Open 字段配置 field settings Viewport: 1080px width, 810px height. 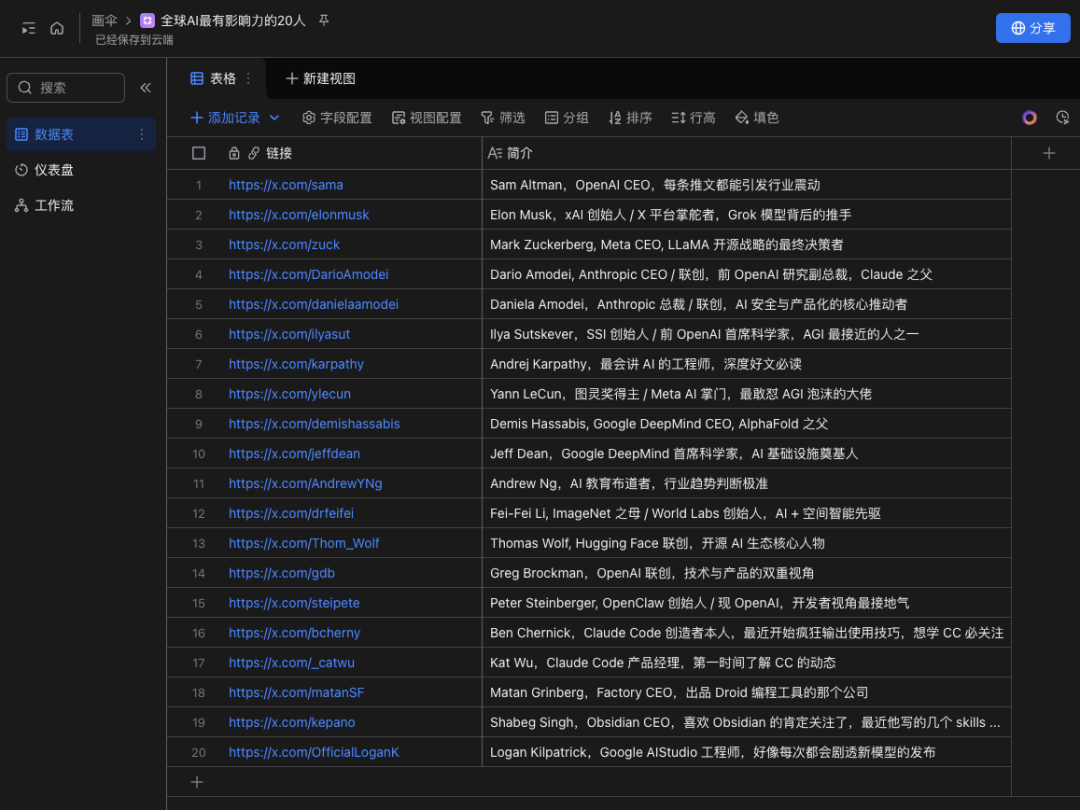[x=337, y=118]
